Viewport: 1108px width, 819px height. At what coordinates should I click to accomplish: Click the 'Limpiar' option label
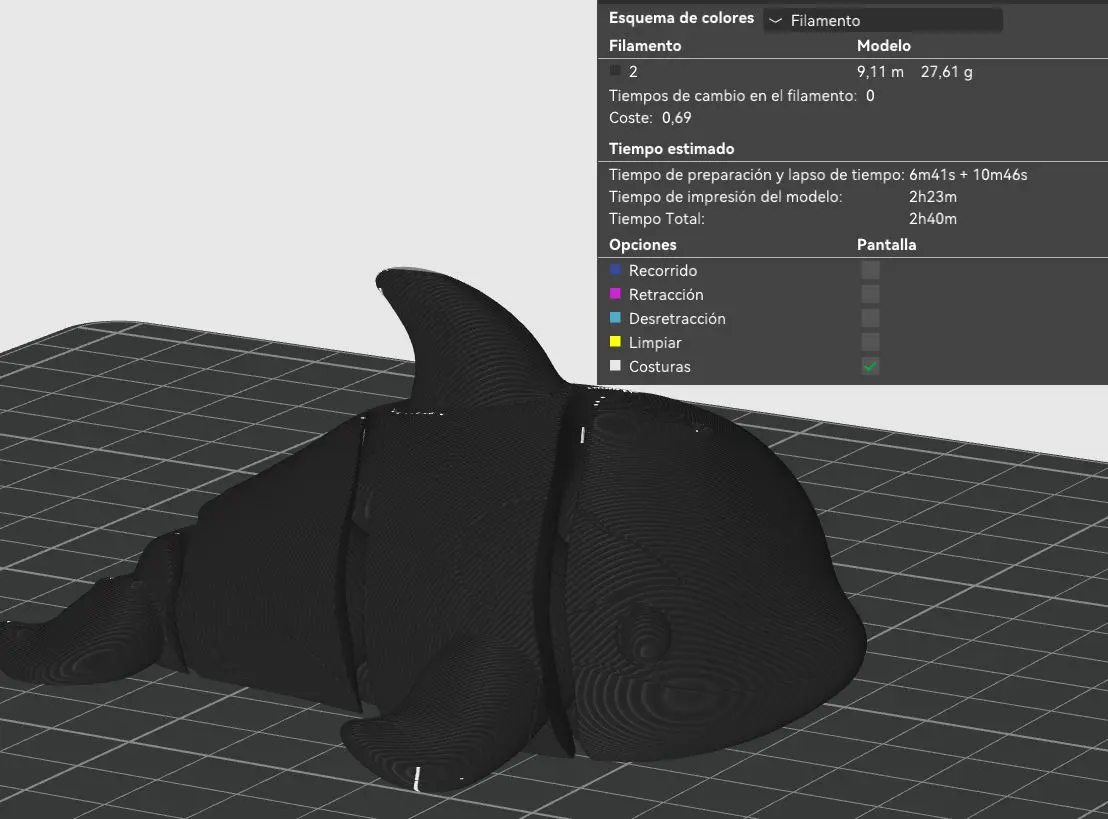point(655,343)
